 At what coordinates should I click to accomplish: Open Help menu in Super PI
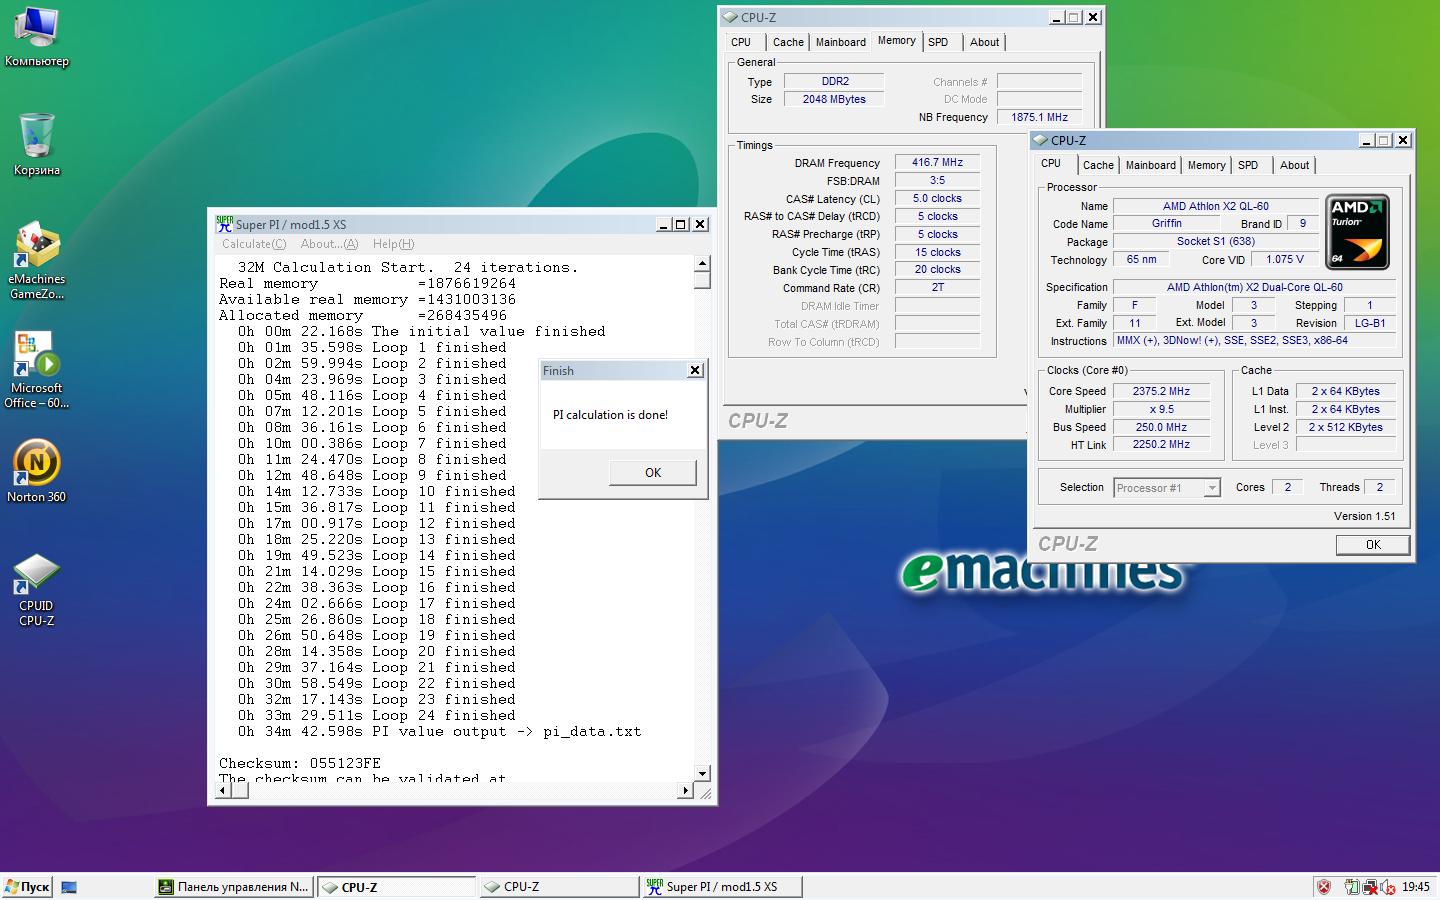click(x=393, y=244)
